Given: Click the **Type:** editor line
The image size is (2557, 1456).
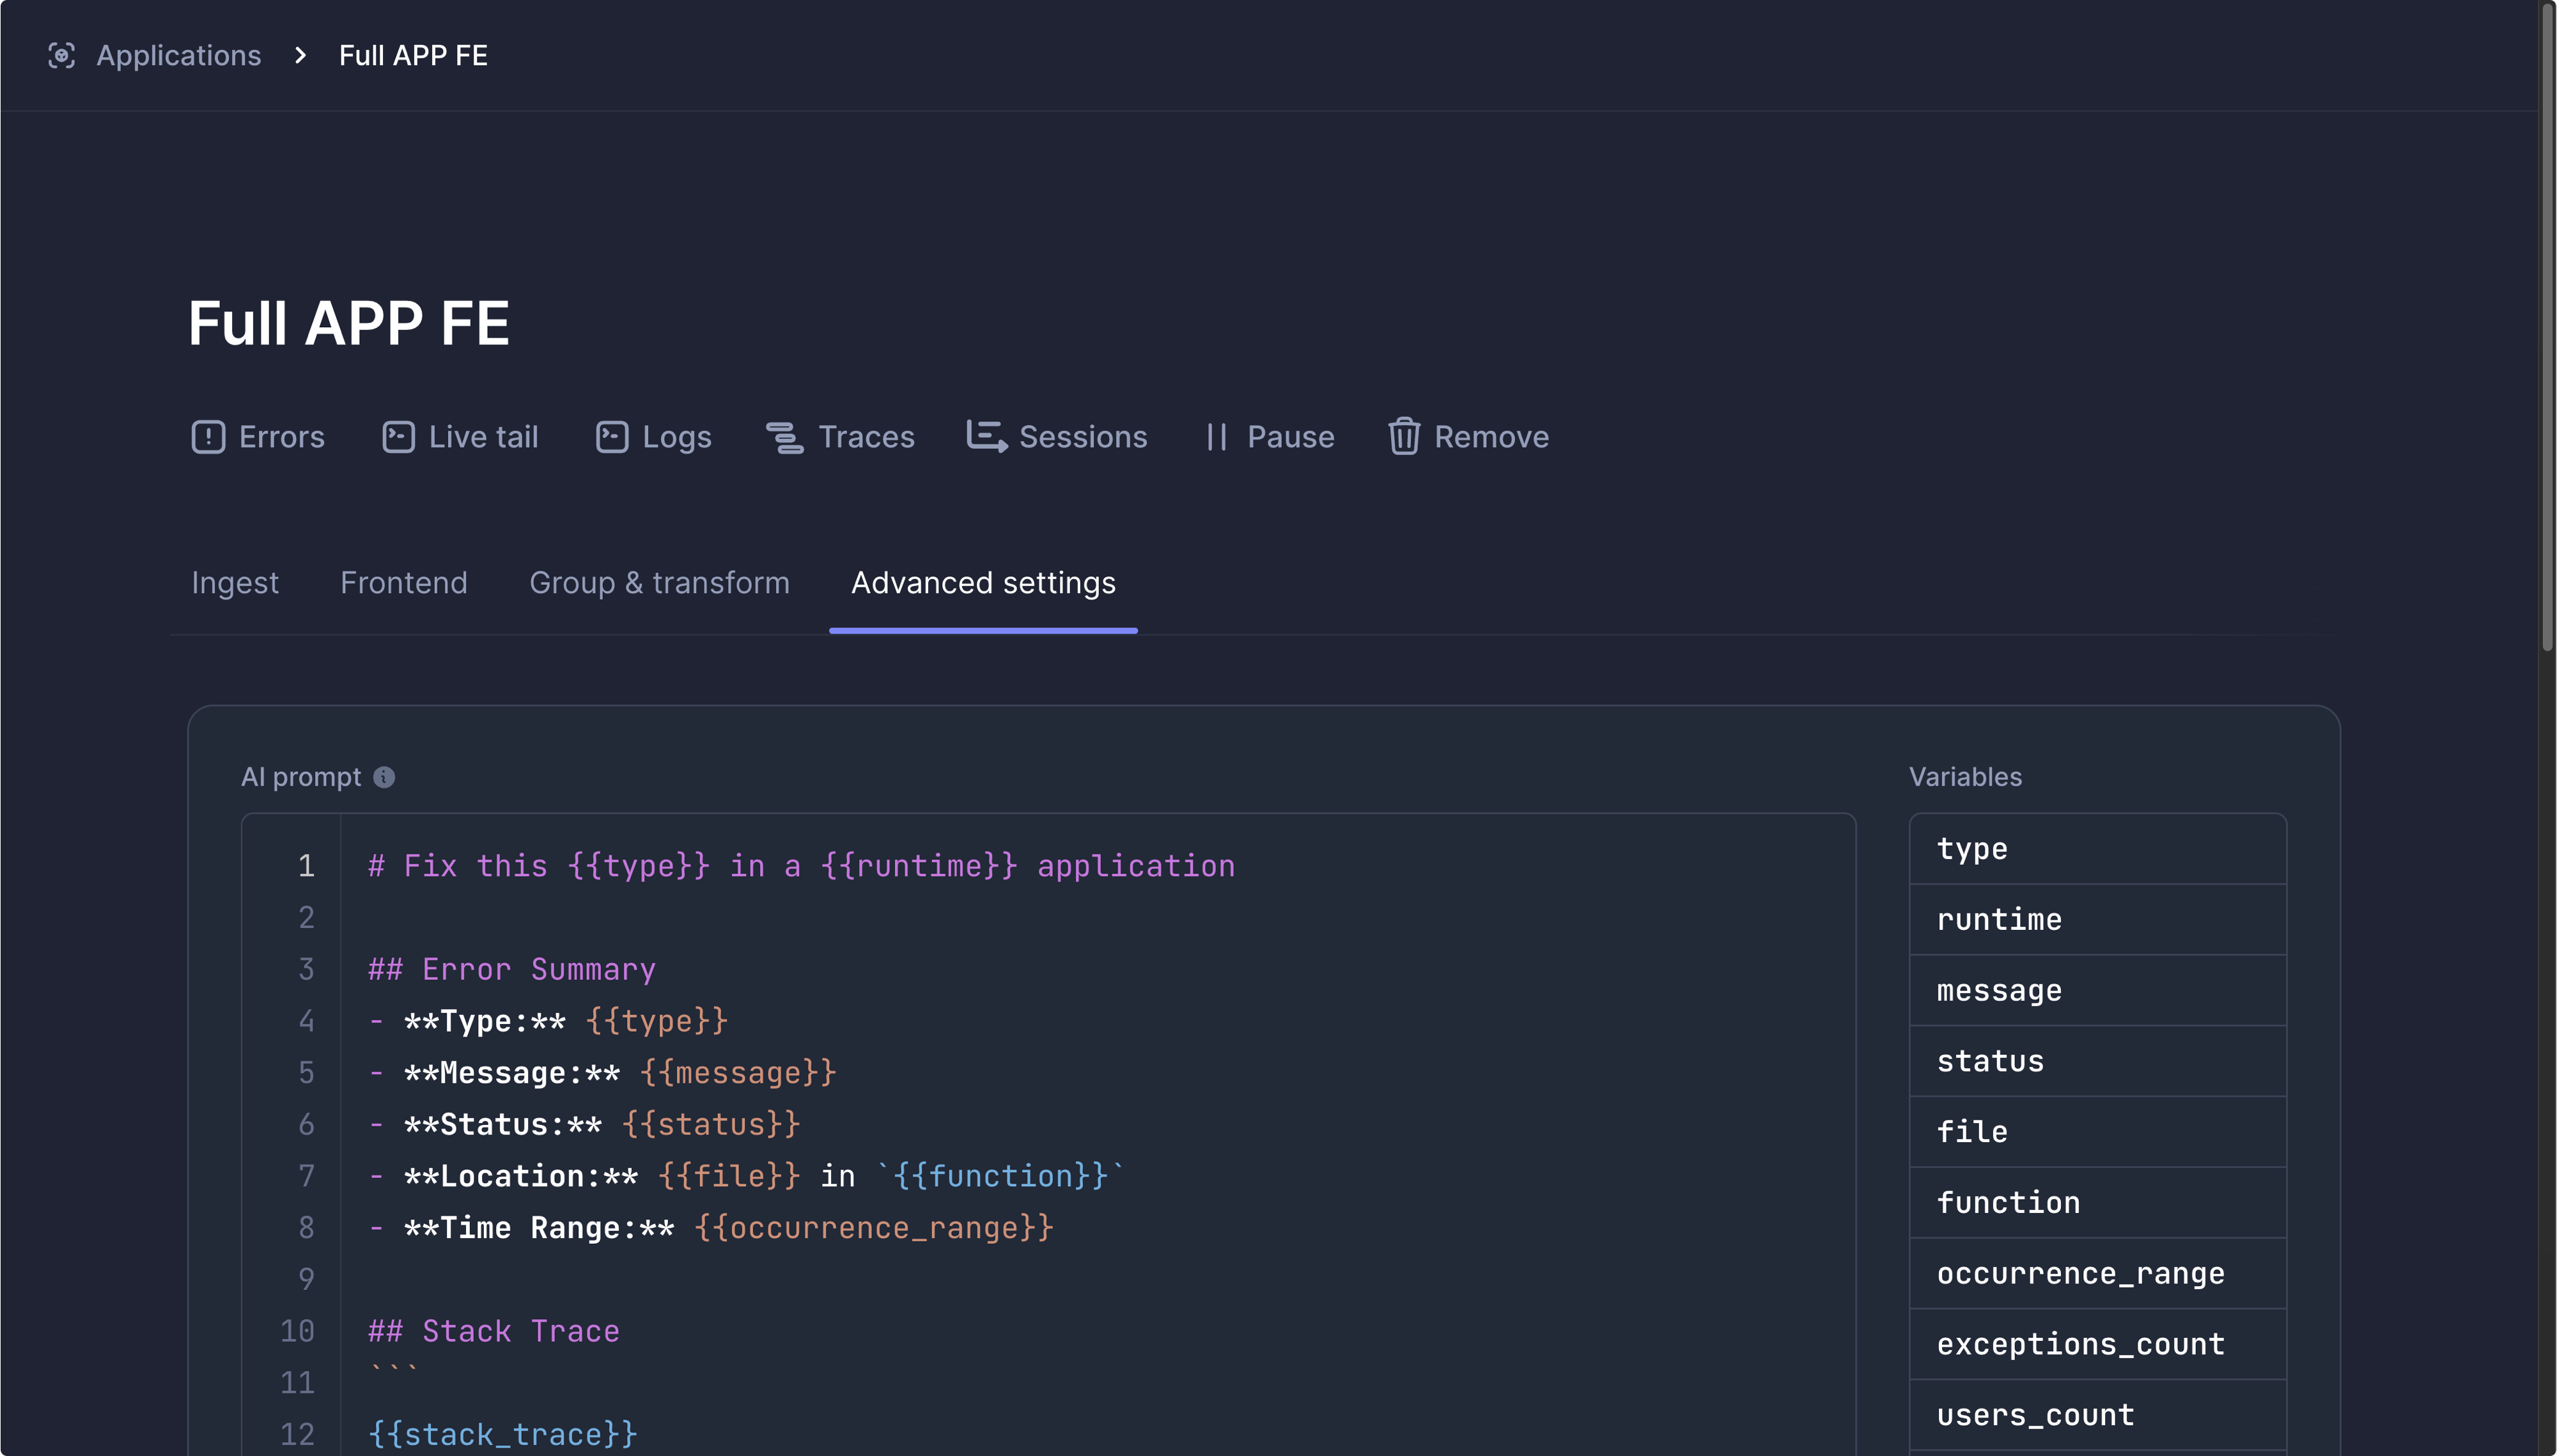Looking at the screenshot, I should 548,1021.
